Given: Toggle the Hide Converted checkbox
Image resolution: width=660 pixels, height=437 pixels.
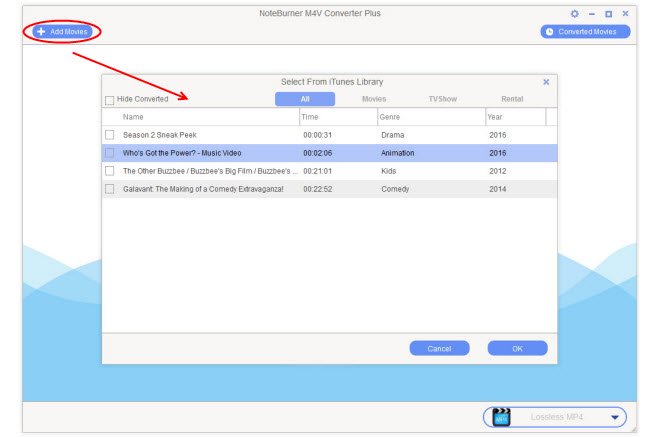Looking at the screenshot, I should pos(109,100).
